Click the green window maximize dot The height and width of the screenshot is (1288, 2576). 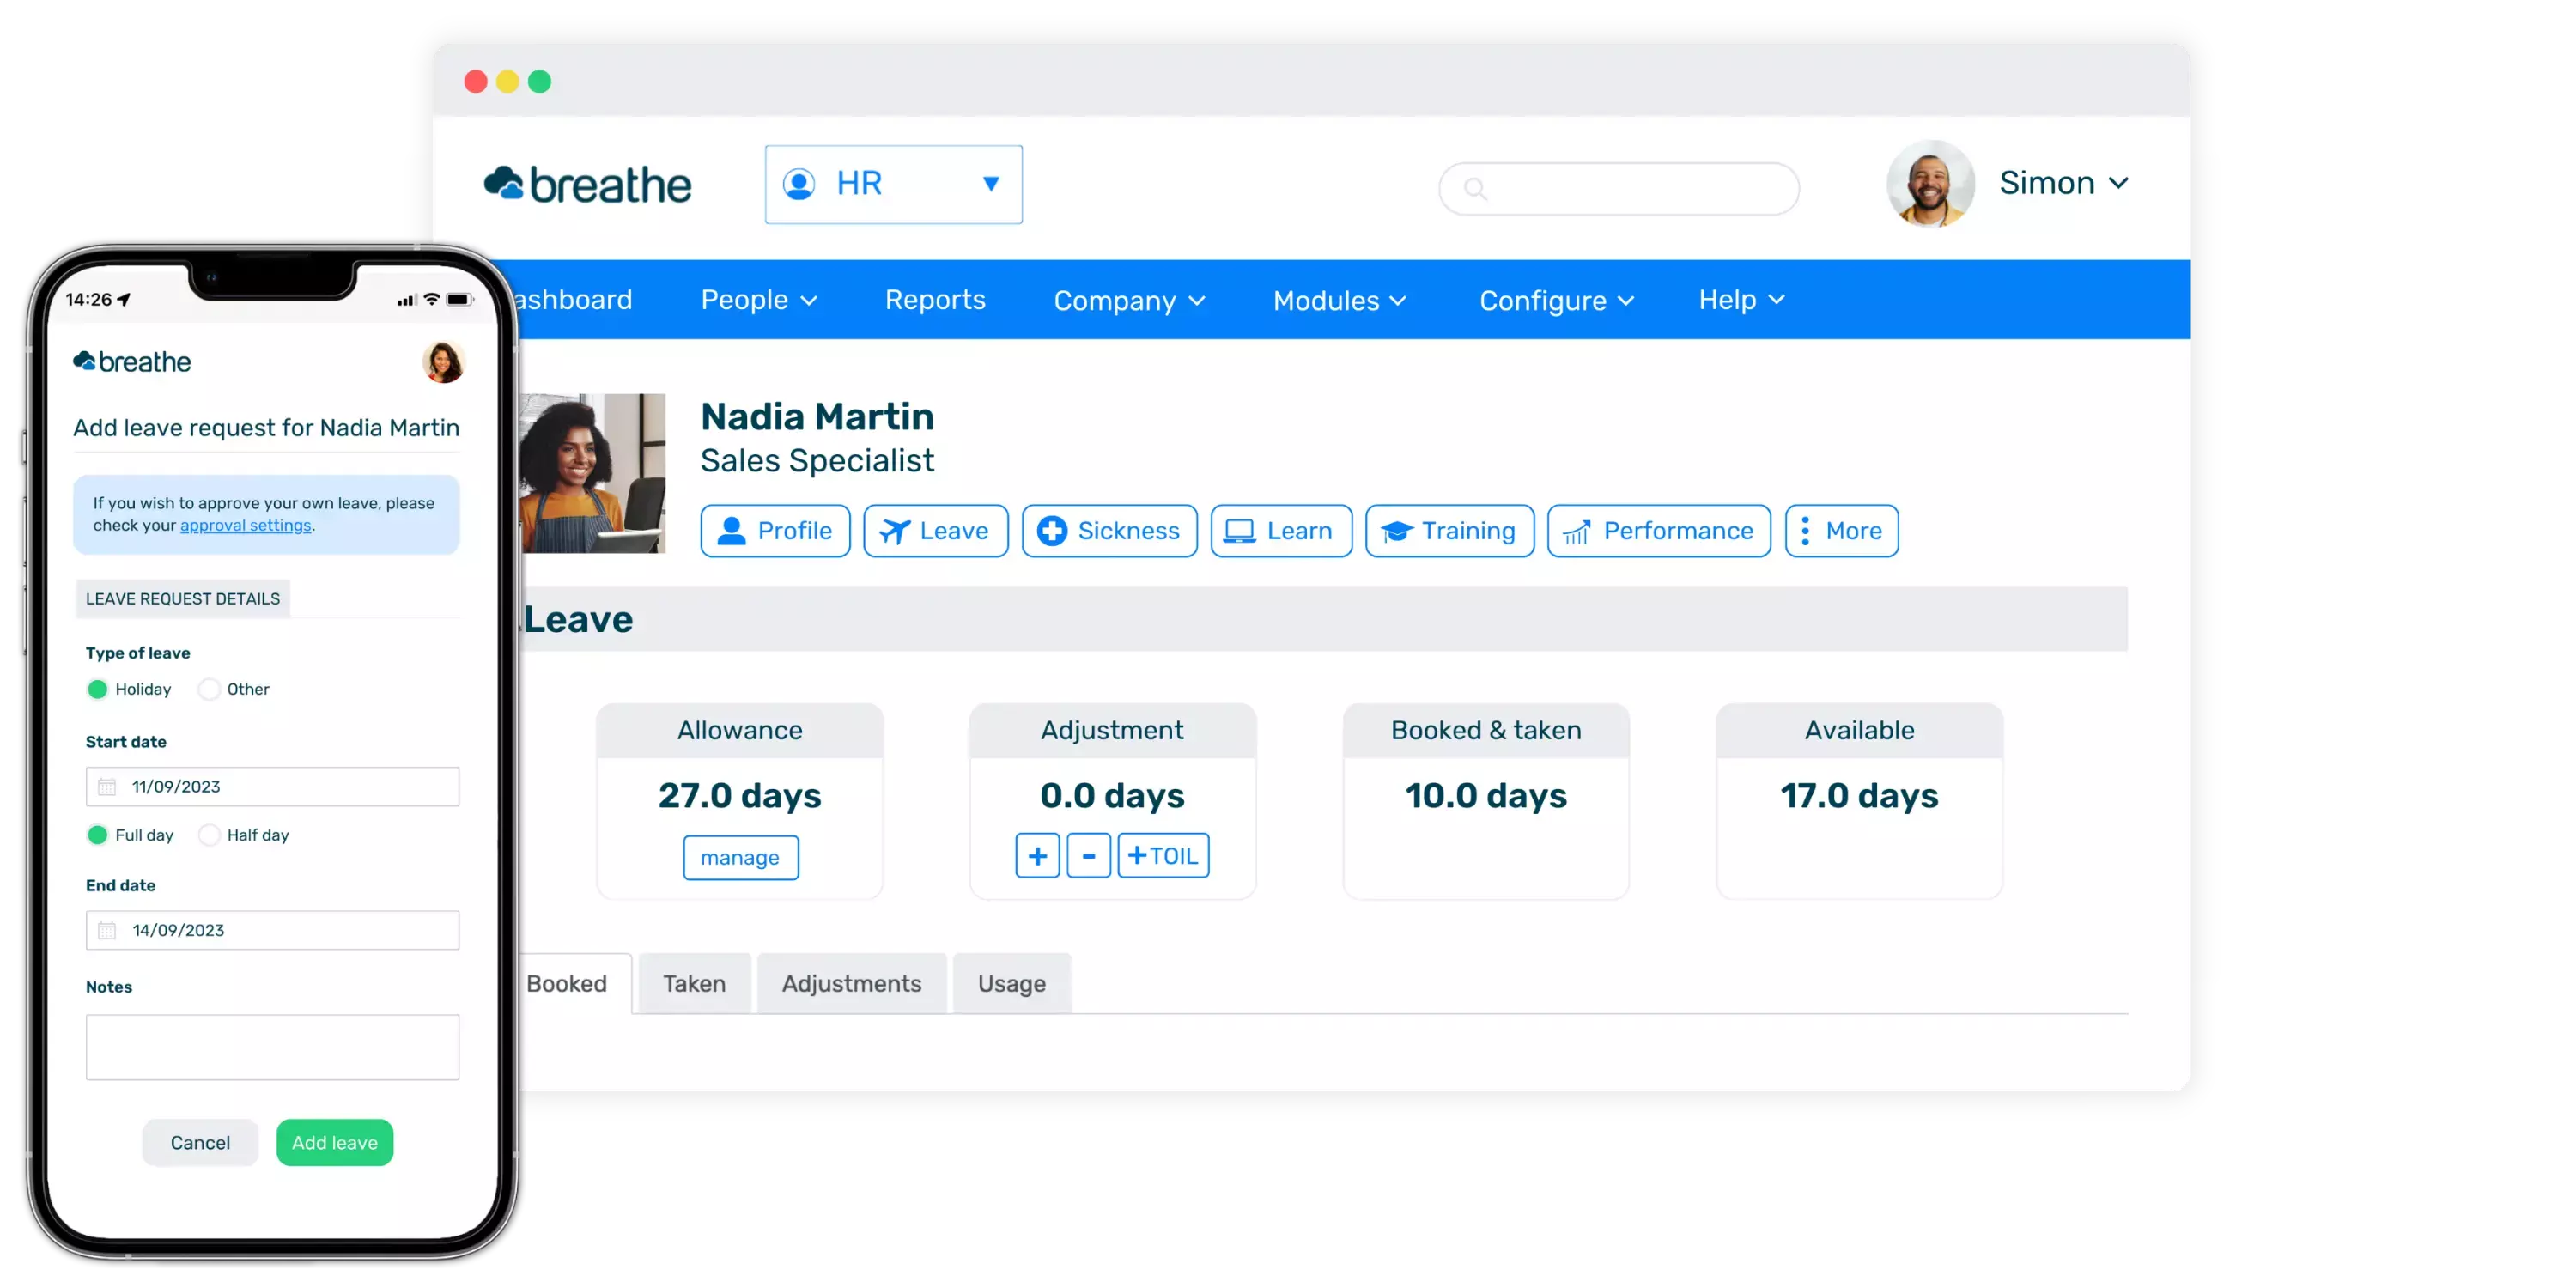tap(539, 82)
